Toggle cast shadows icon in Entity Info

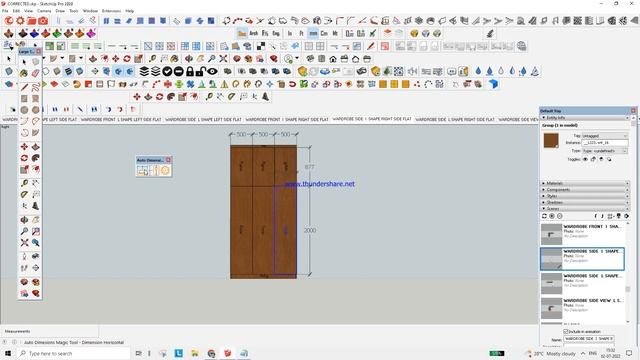point(609,159)
